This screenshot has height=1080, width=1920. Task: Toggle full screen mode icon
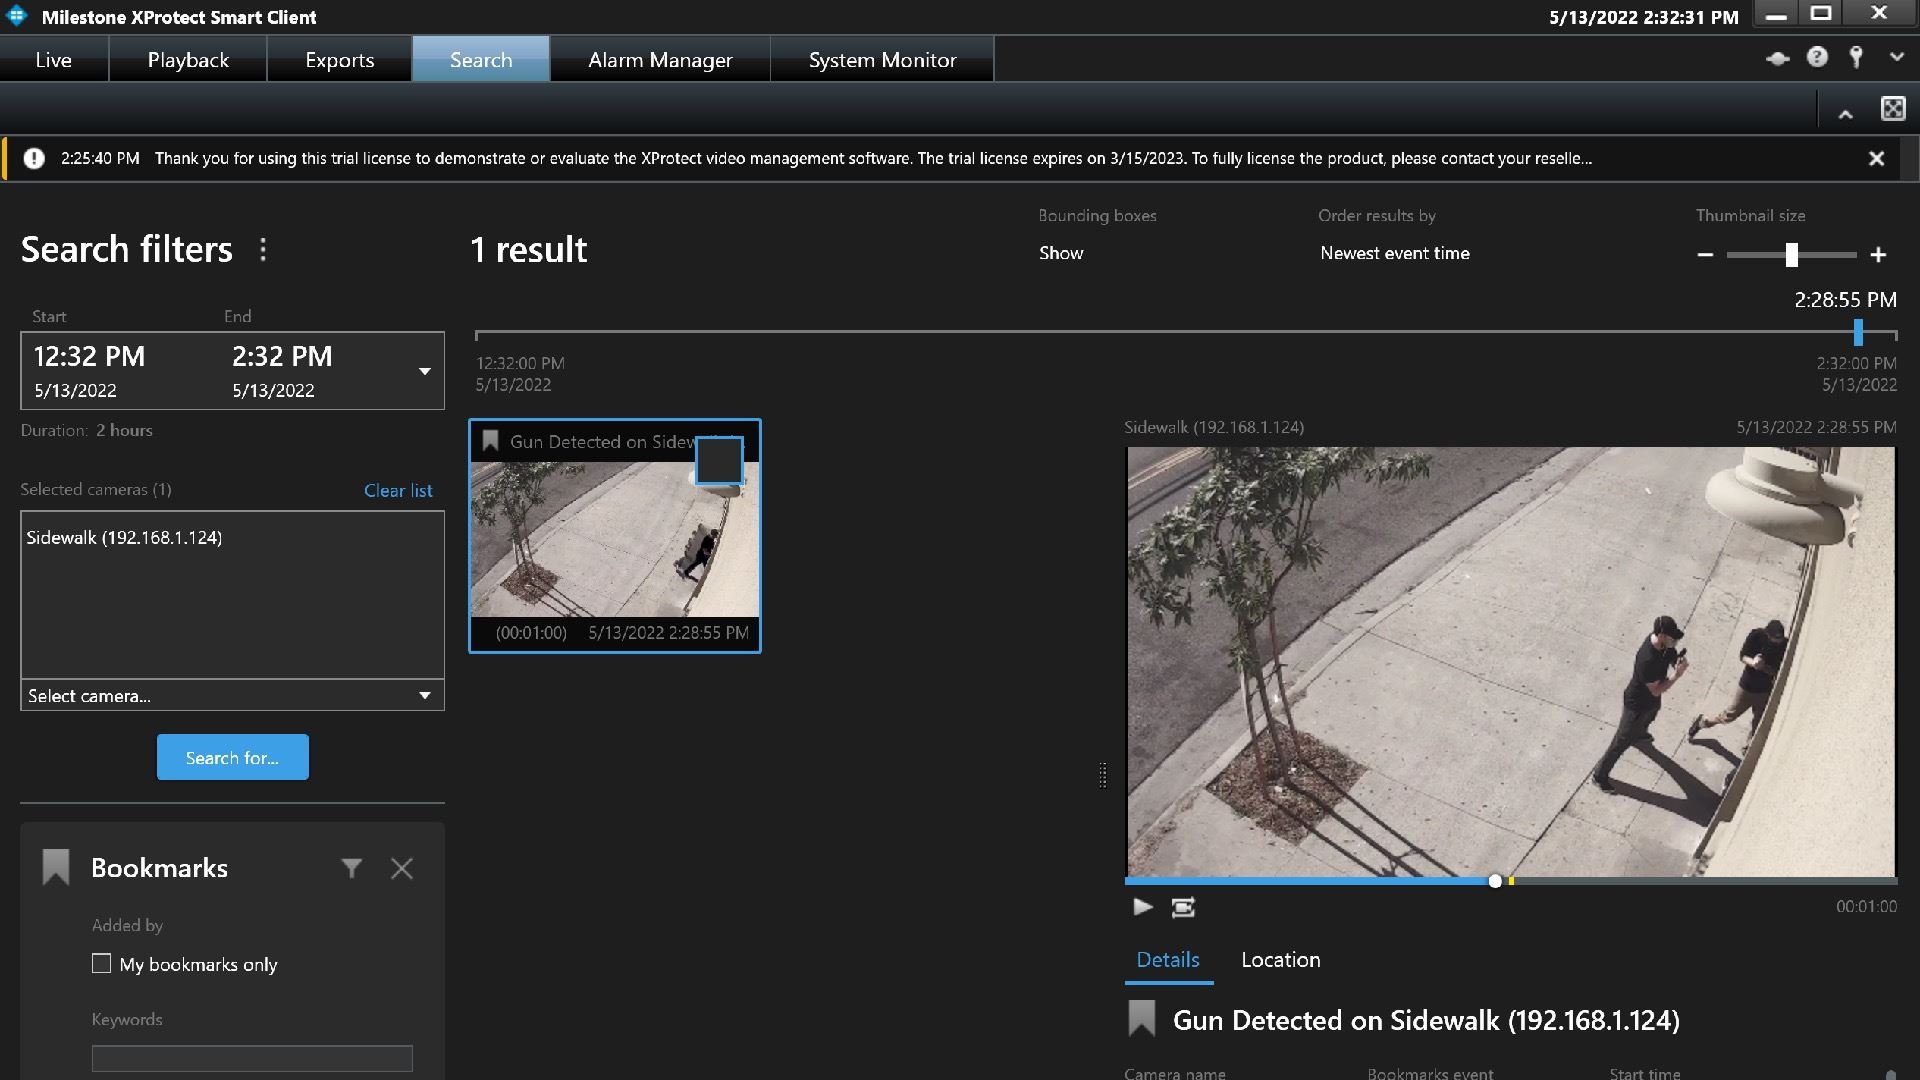1893,109
